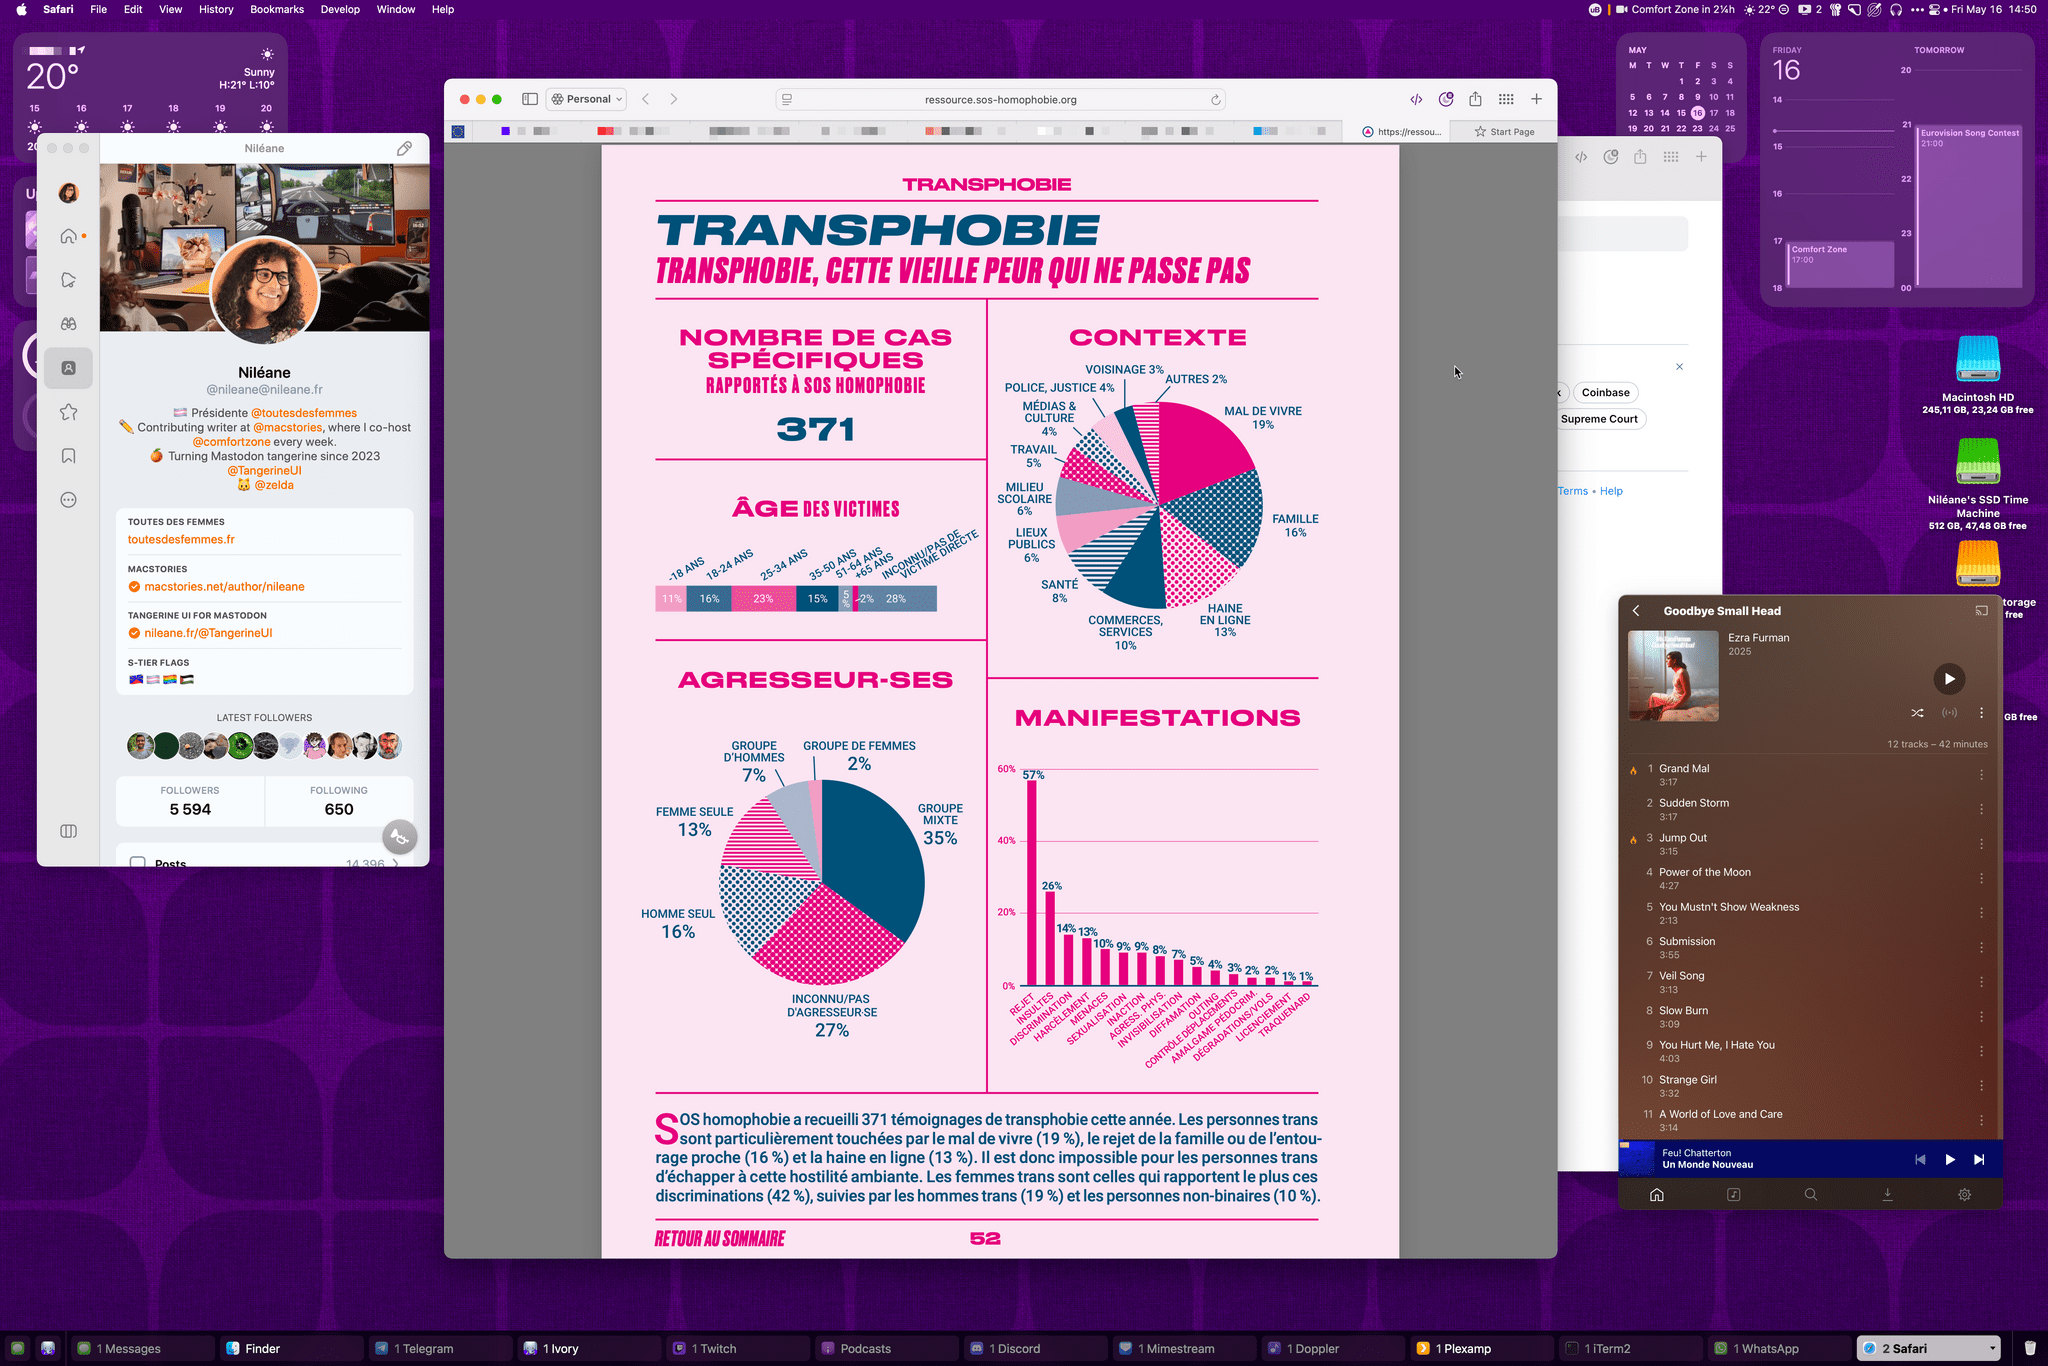This screenshot has height=1366, width=2048.
Task: Switch to the Start Page tab
Action: (1503, 132)
